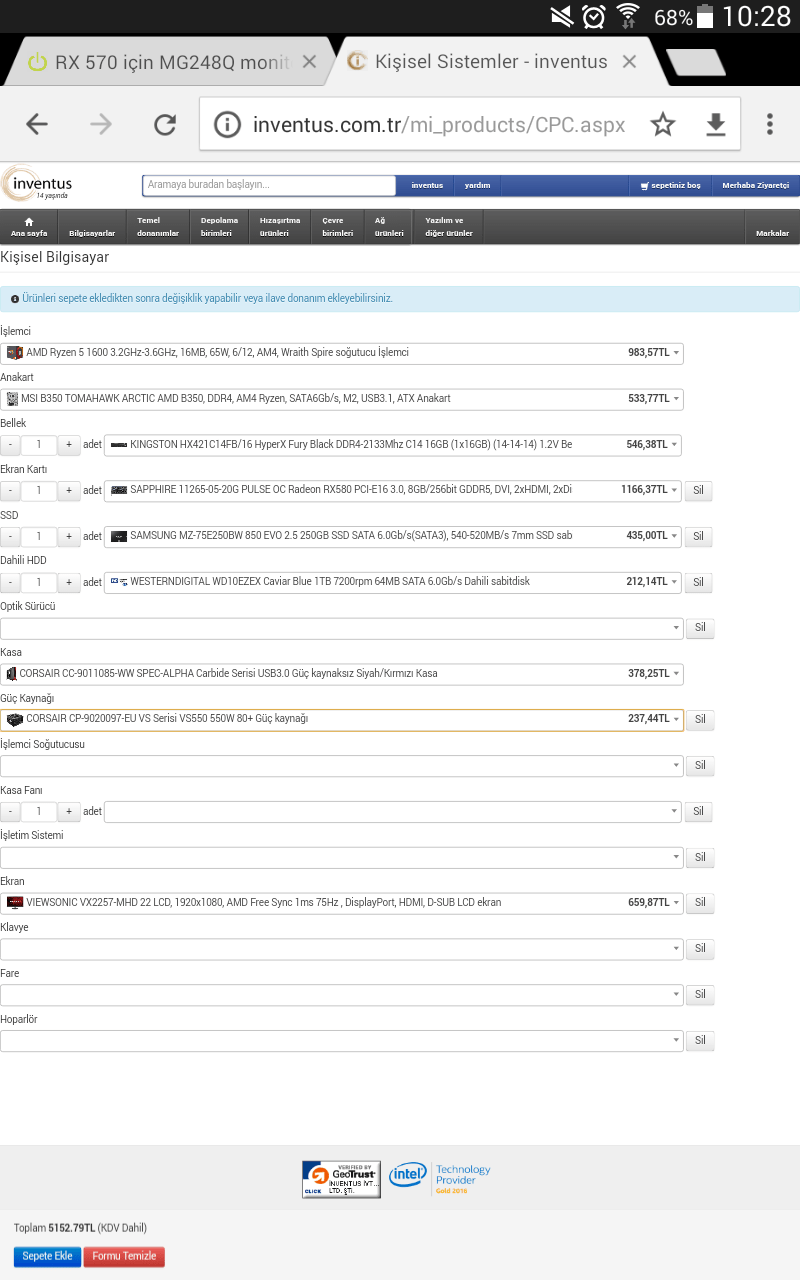Bookmark the page with the star icon
The height and width of the screenshot is (1280, 800).
tap(663, 124)
